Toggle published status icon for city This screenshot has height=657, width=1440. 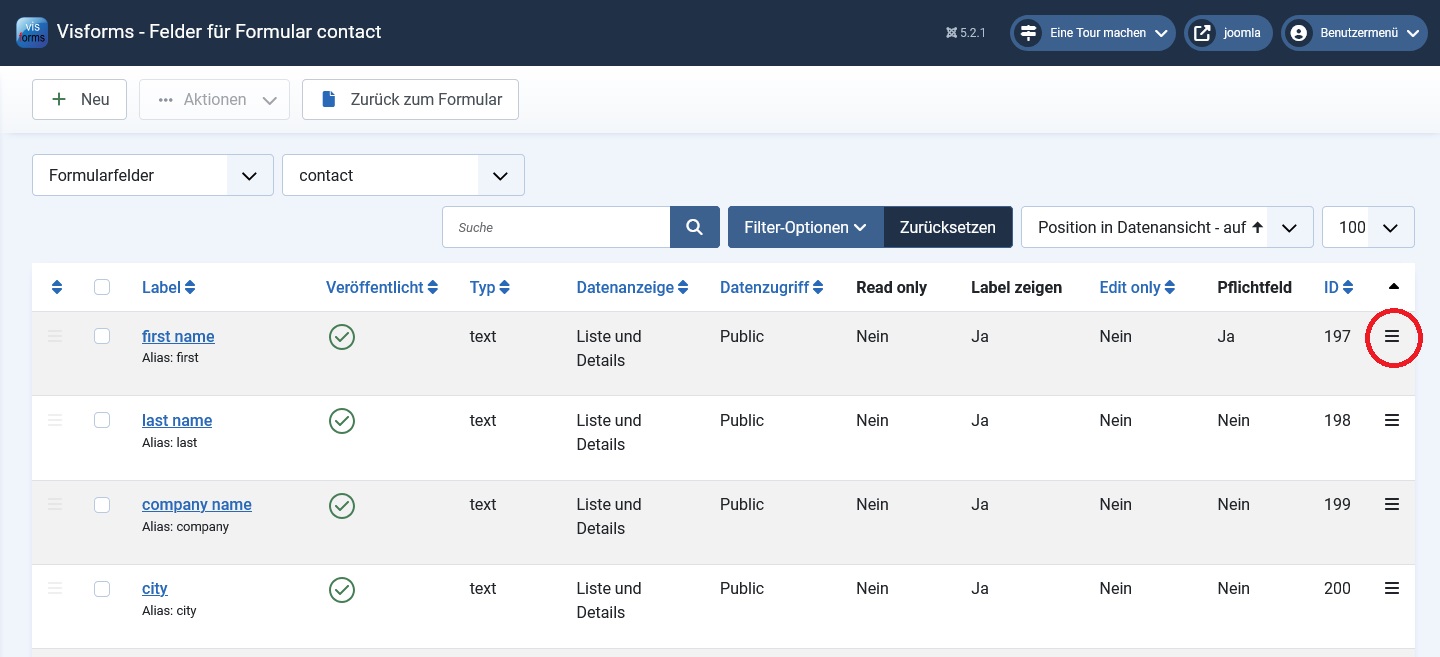(x=342, y=589)
